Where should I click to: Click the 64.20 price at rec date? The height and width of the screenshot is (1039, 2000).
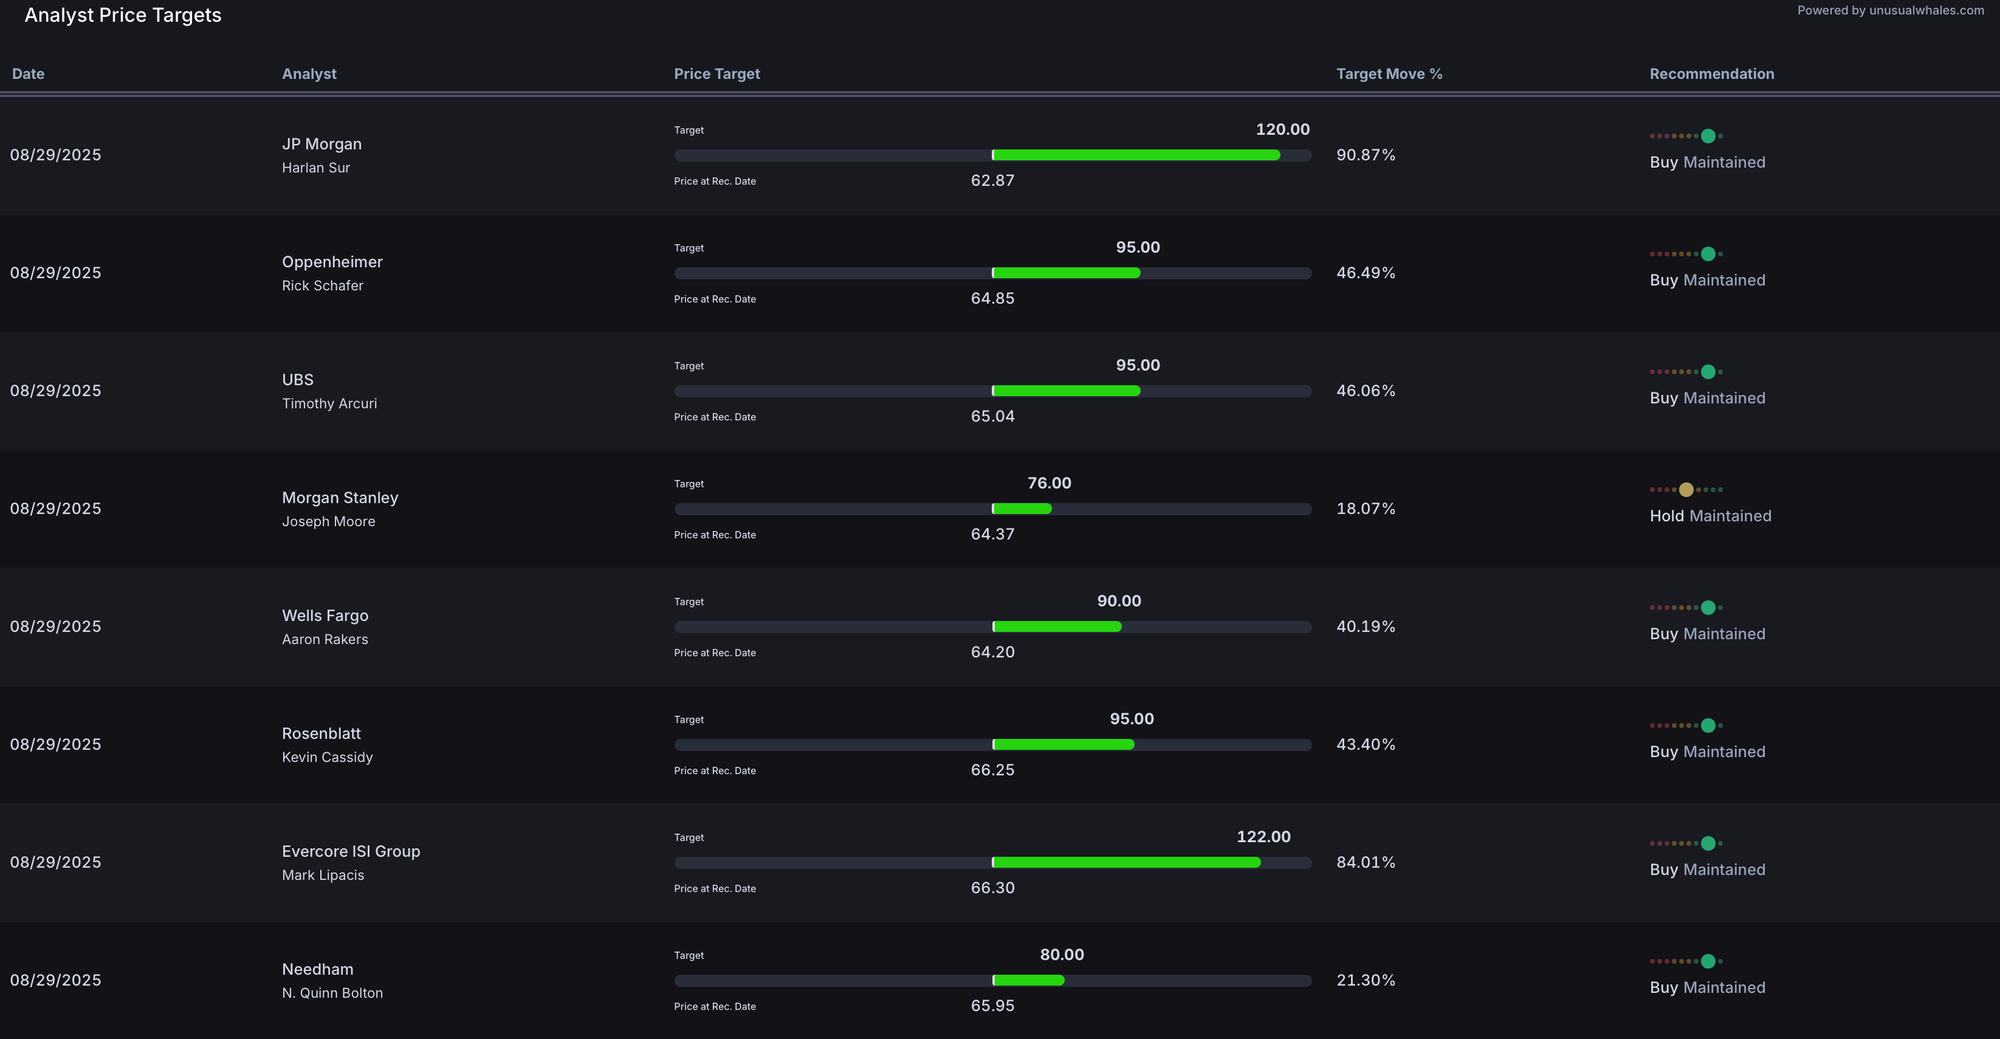click(x=993, y=653)
